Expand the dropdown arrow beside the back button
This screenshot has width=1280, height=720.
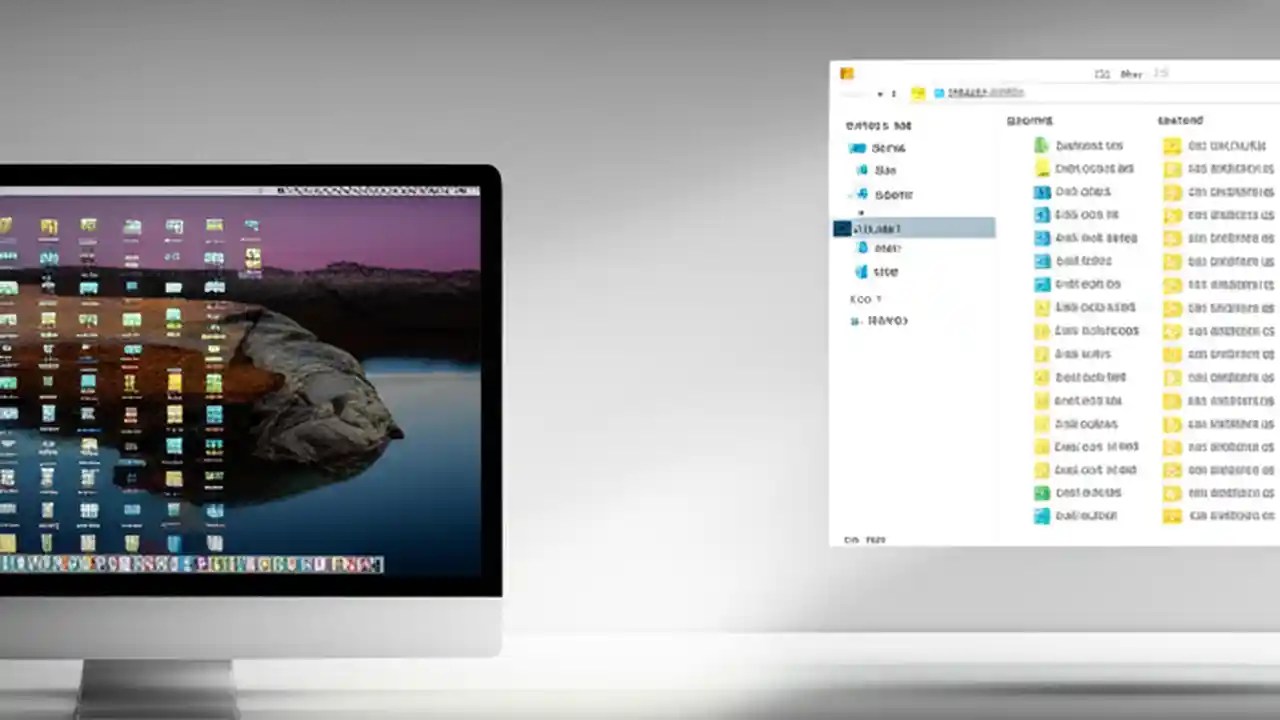pos(879,94)
